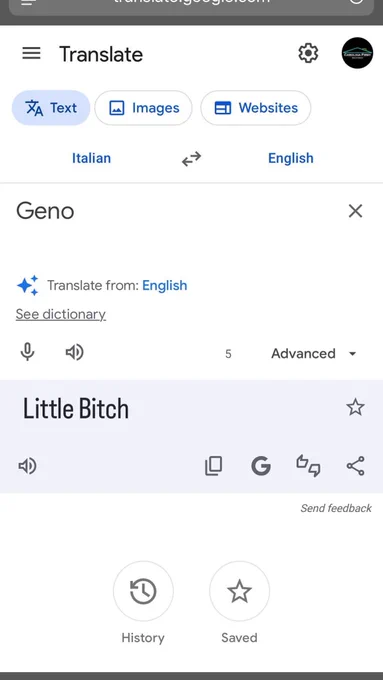Choose the English target language selector

[291, 158]
